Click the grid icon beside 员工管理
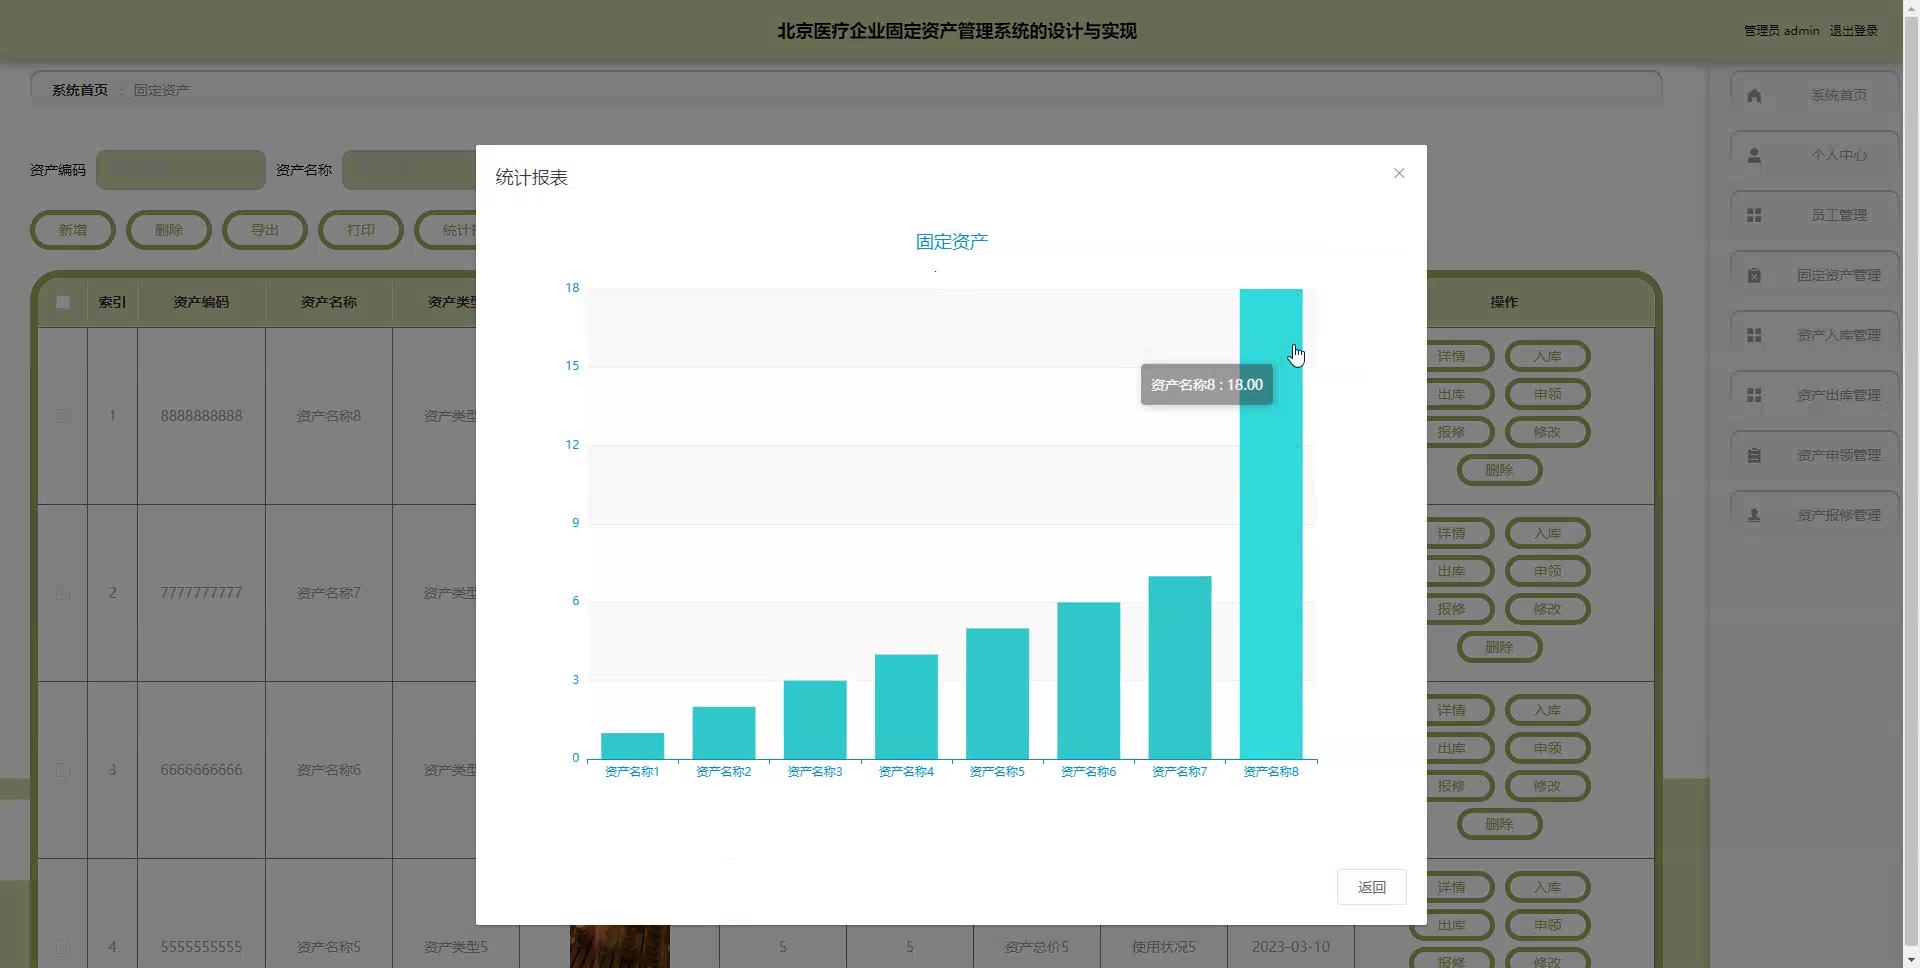The width and height of the screenshot is (1920, 968). [x=1754, y=216]
